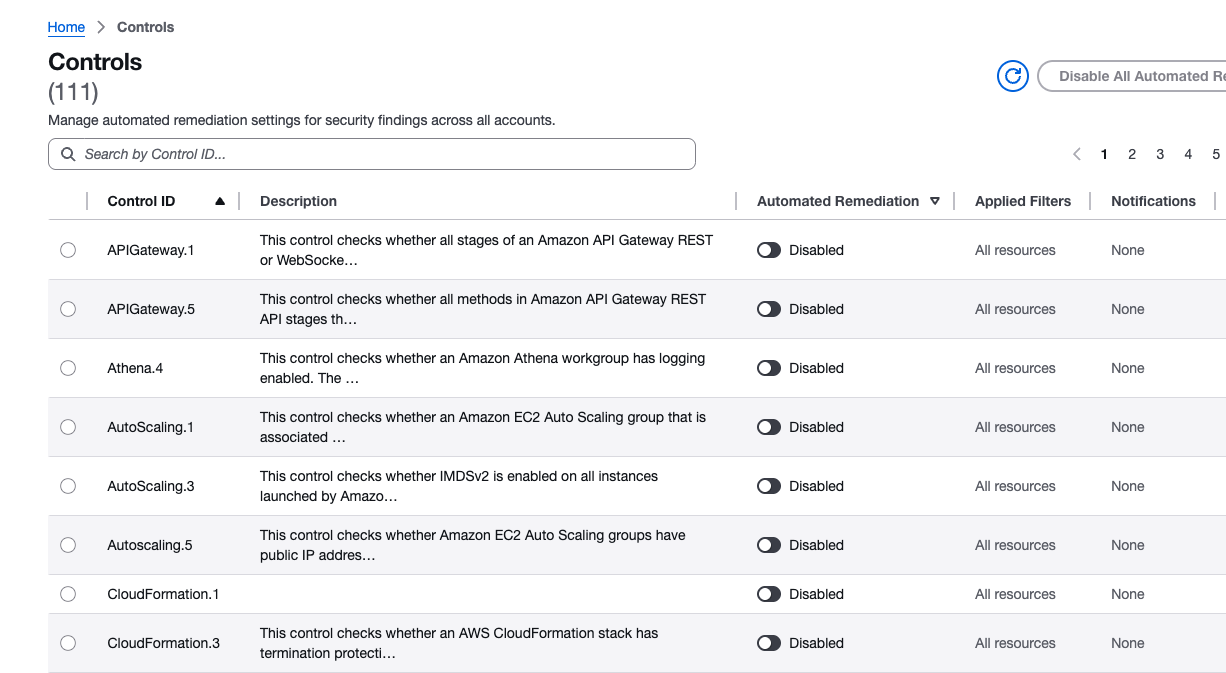Screen dimensions: 1226x673
Task: Focus the Search by Control ID field
Action: coord(372,154)
